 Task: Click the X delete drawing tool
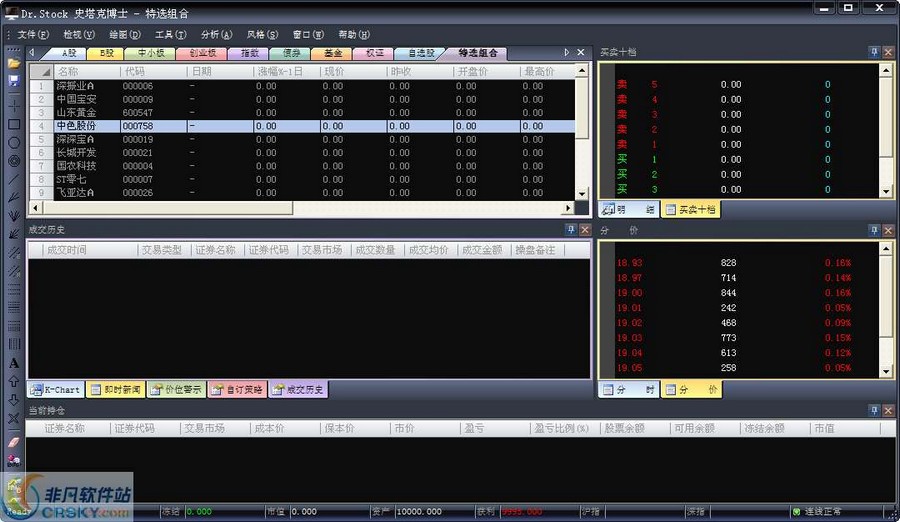(14, 418)
